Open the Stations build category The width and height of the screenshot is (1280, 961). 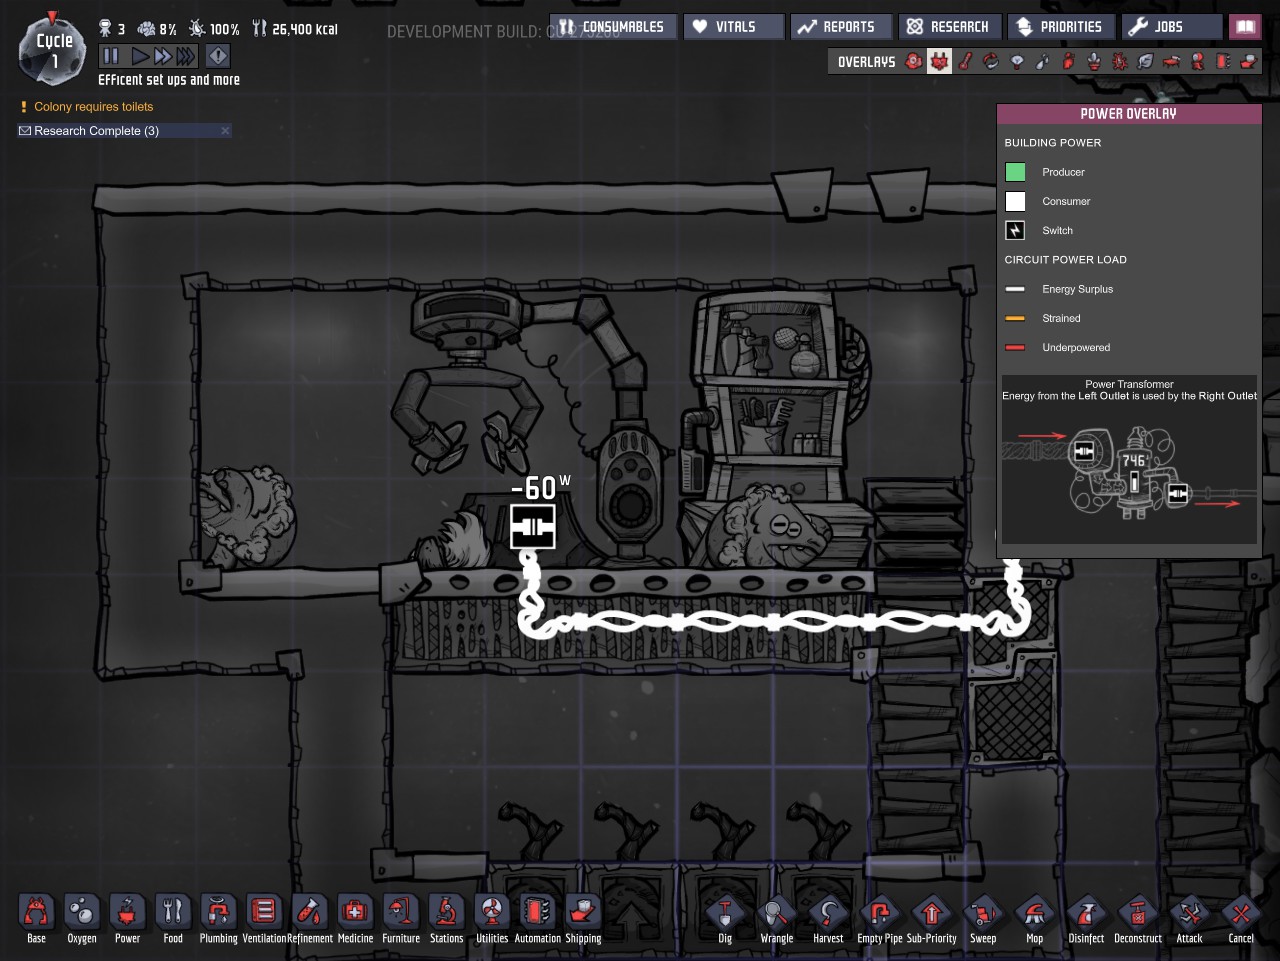[446, 919]
